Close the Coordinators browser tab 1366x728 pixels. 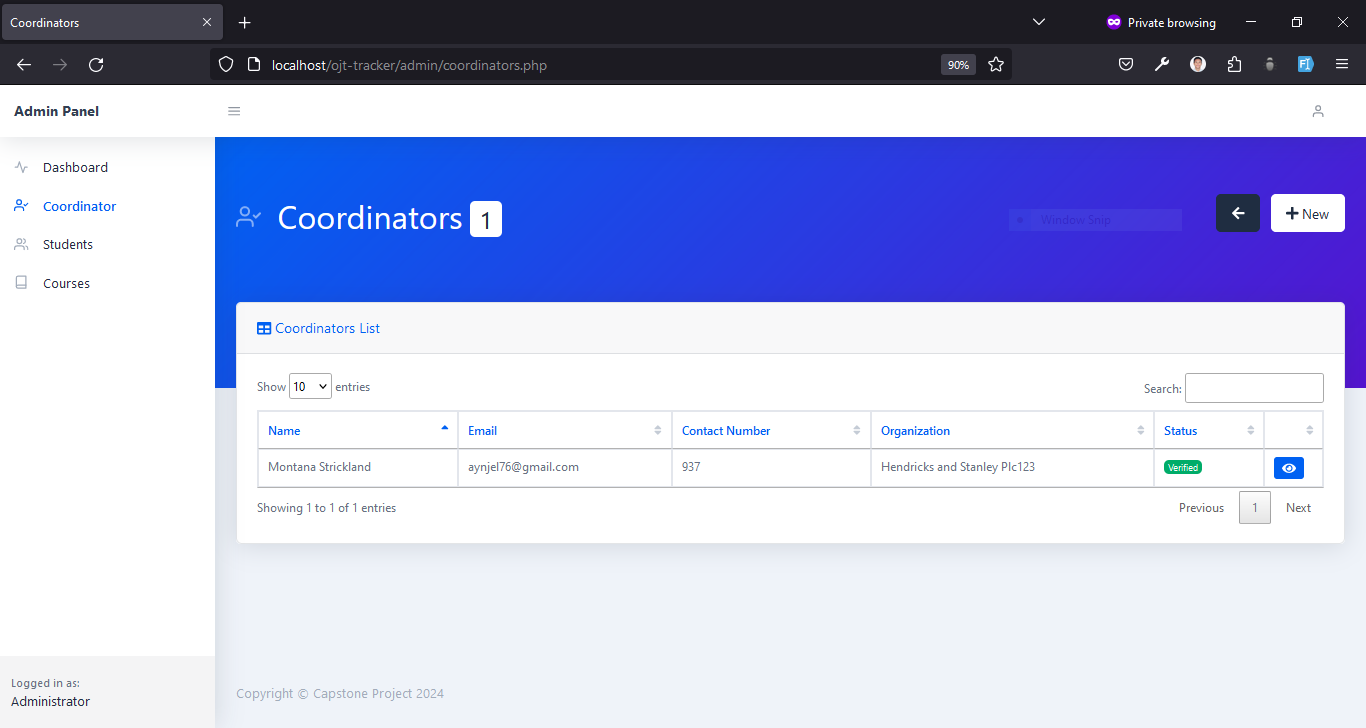point(207,22)
